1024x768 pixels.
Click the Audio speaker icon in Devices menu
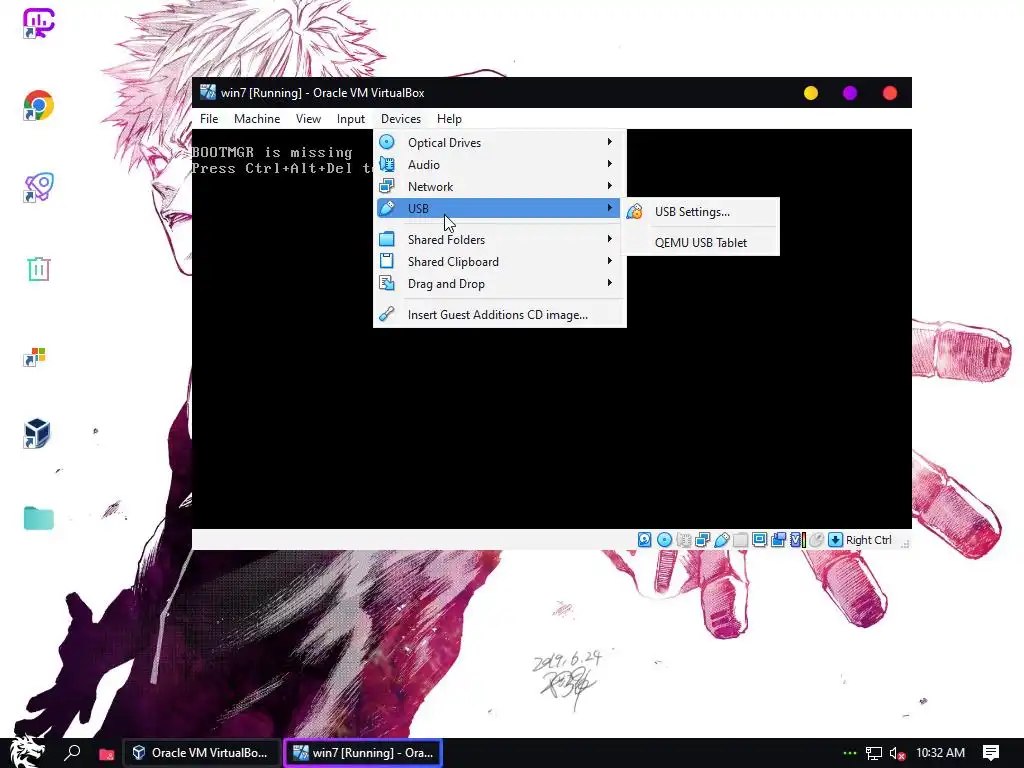pos(387,165)
